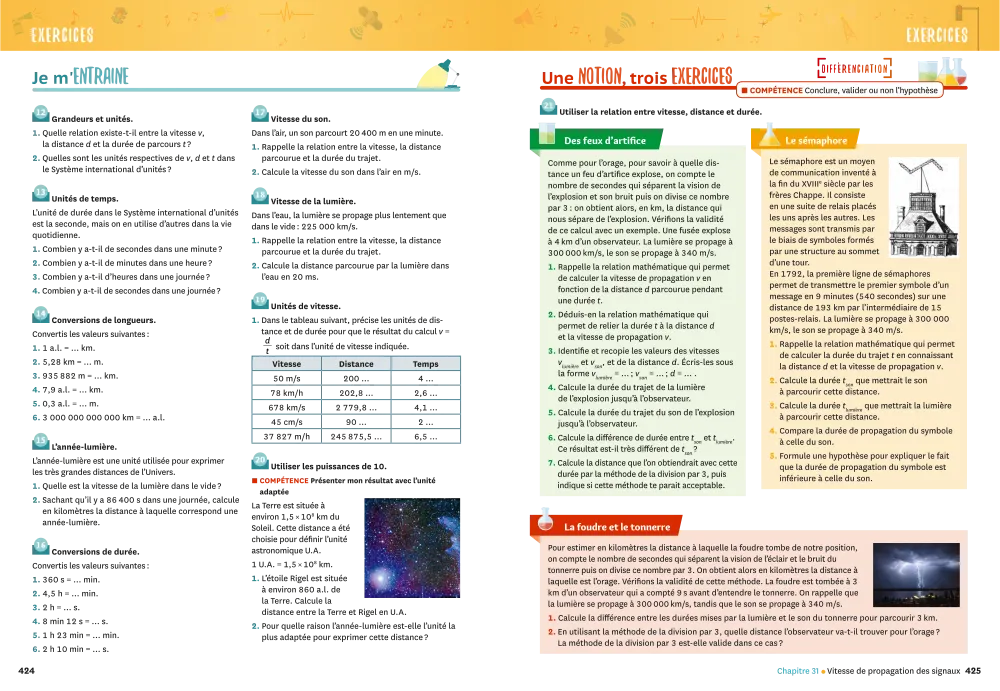This screenshot has width=1000, height=691.
Task: Click "Vitesse de propagation des signaux" in the footer
Action: (x=893, y=671)
